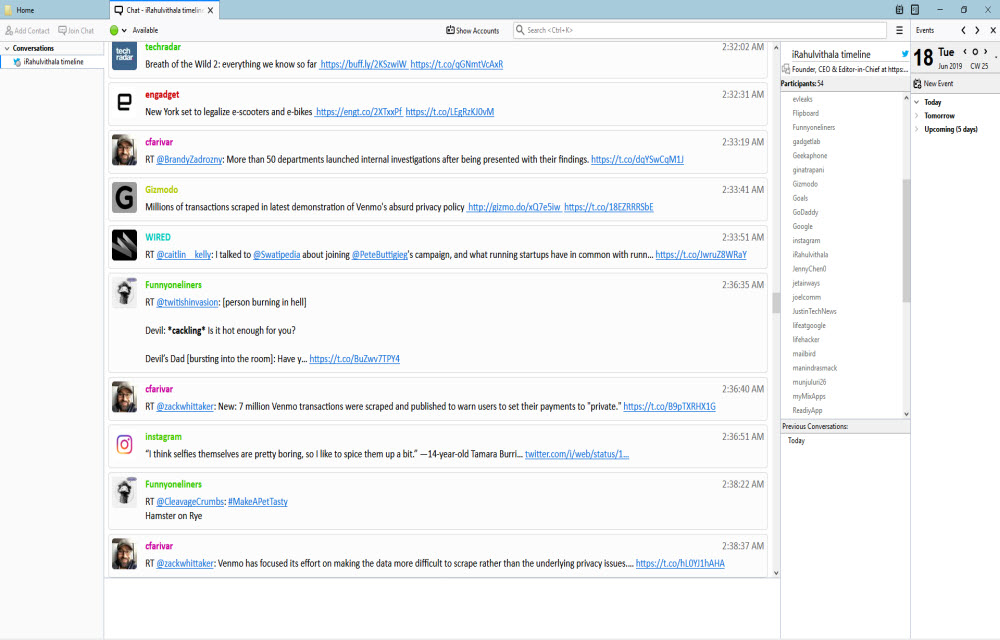Select participant GoDaddy
The image size is (1000, 640).
(x=805, y=212)
